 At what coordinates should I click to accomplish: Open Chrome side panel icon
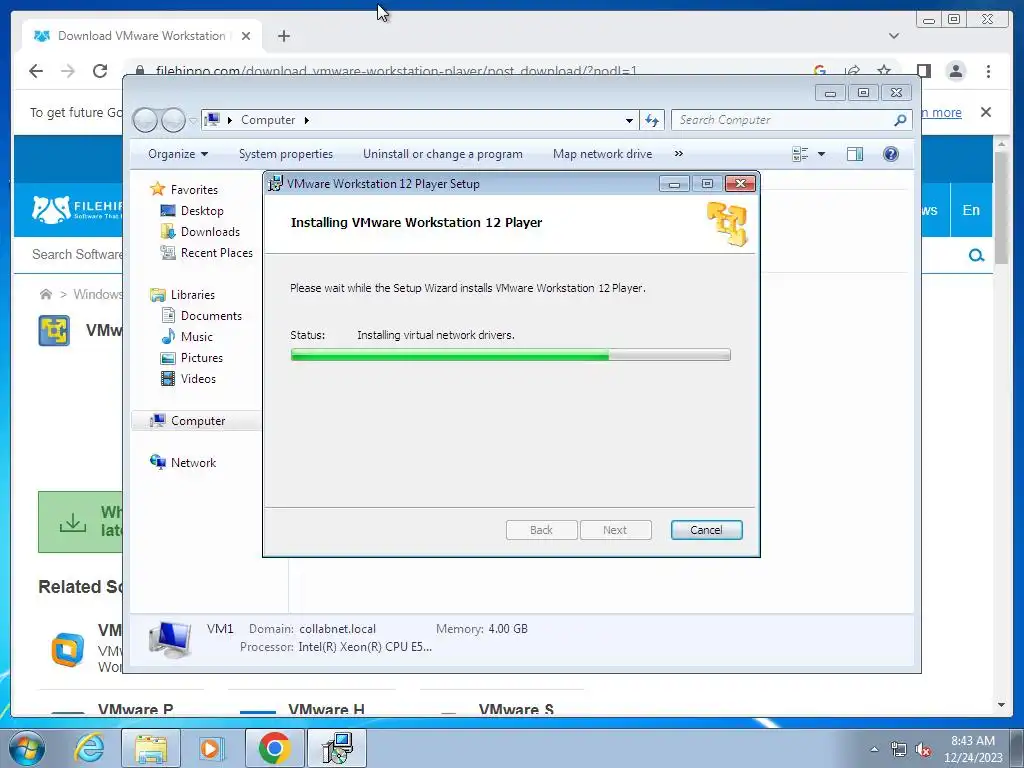[x=923, y=71]
